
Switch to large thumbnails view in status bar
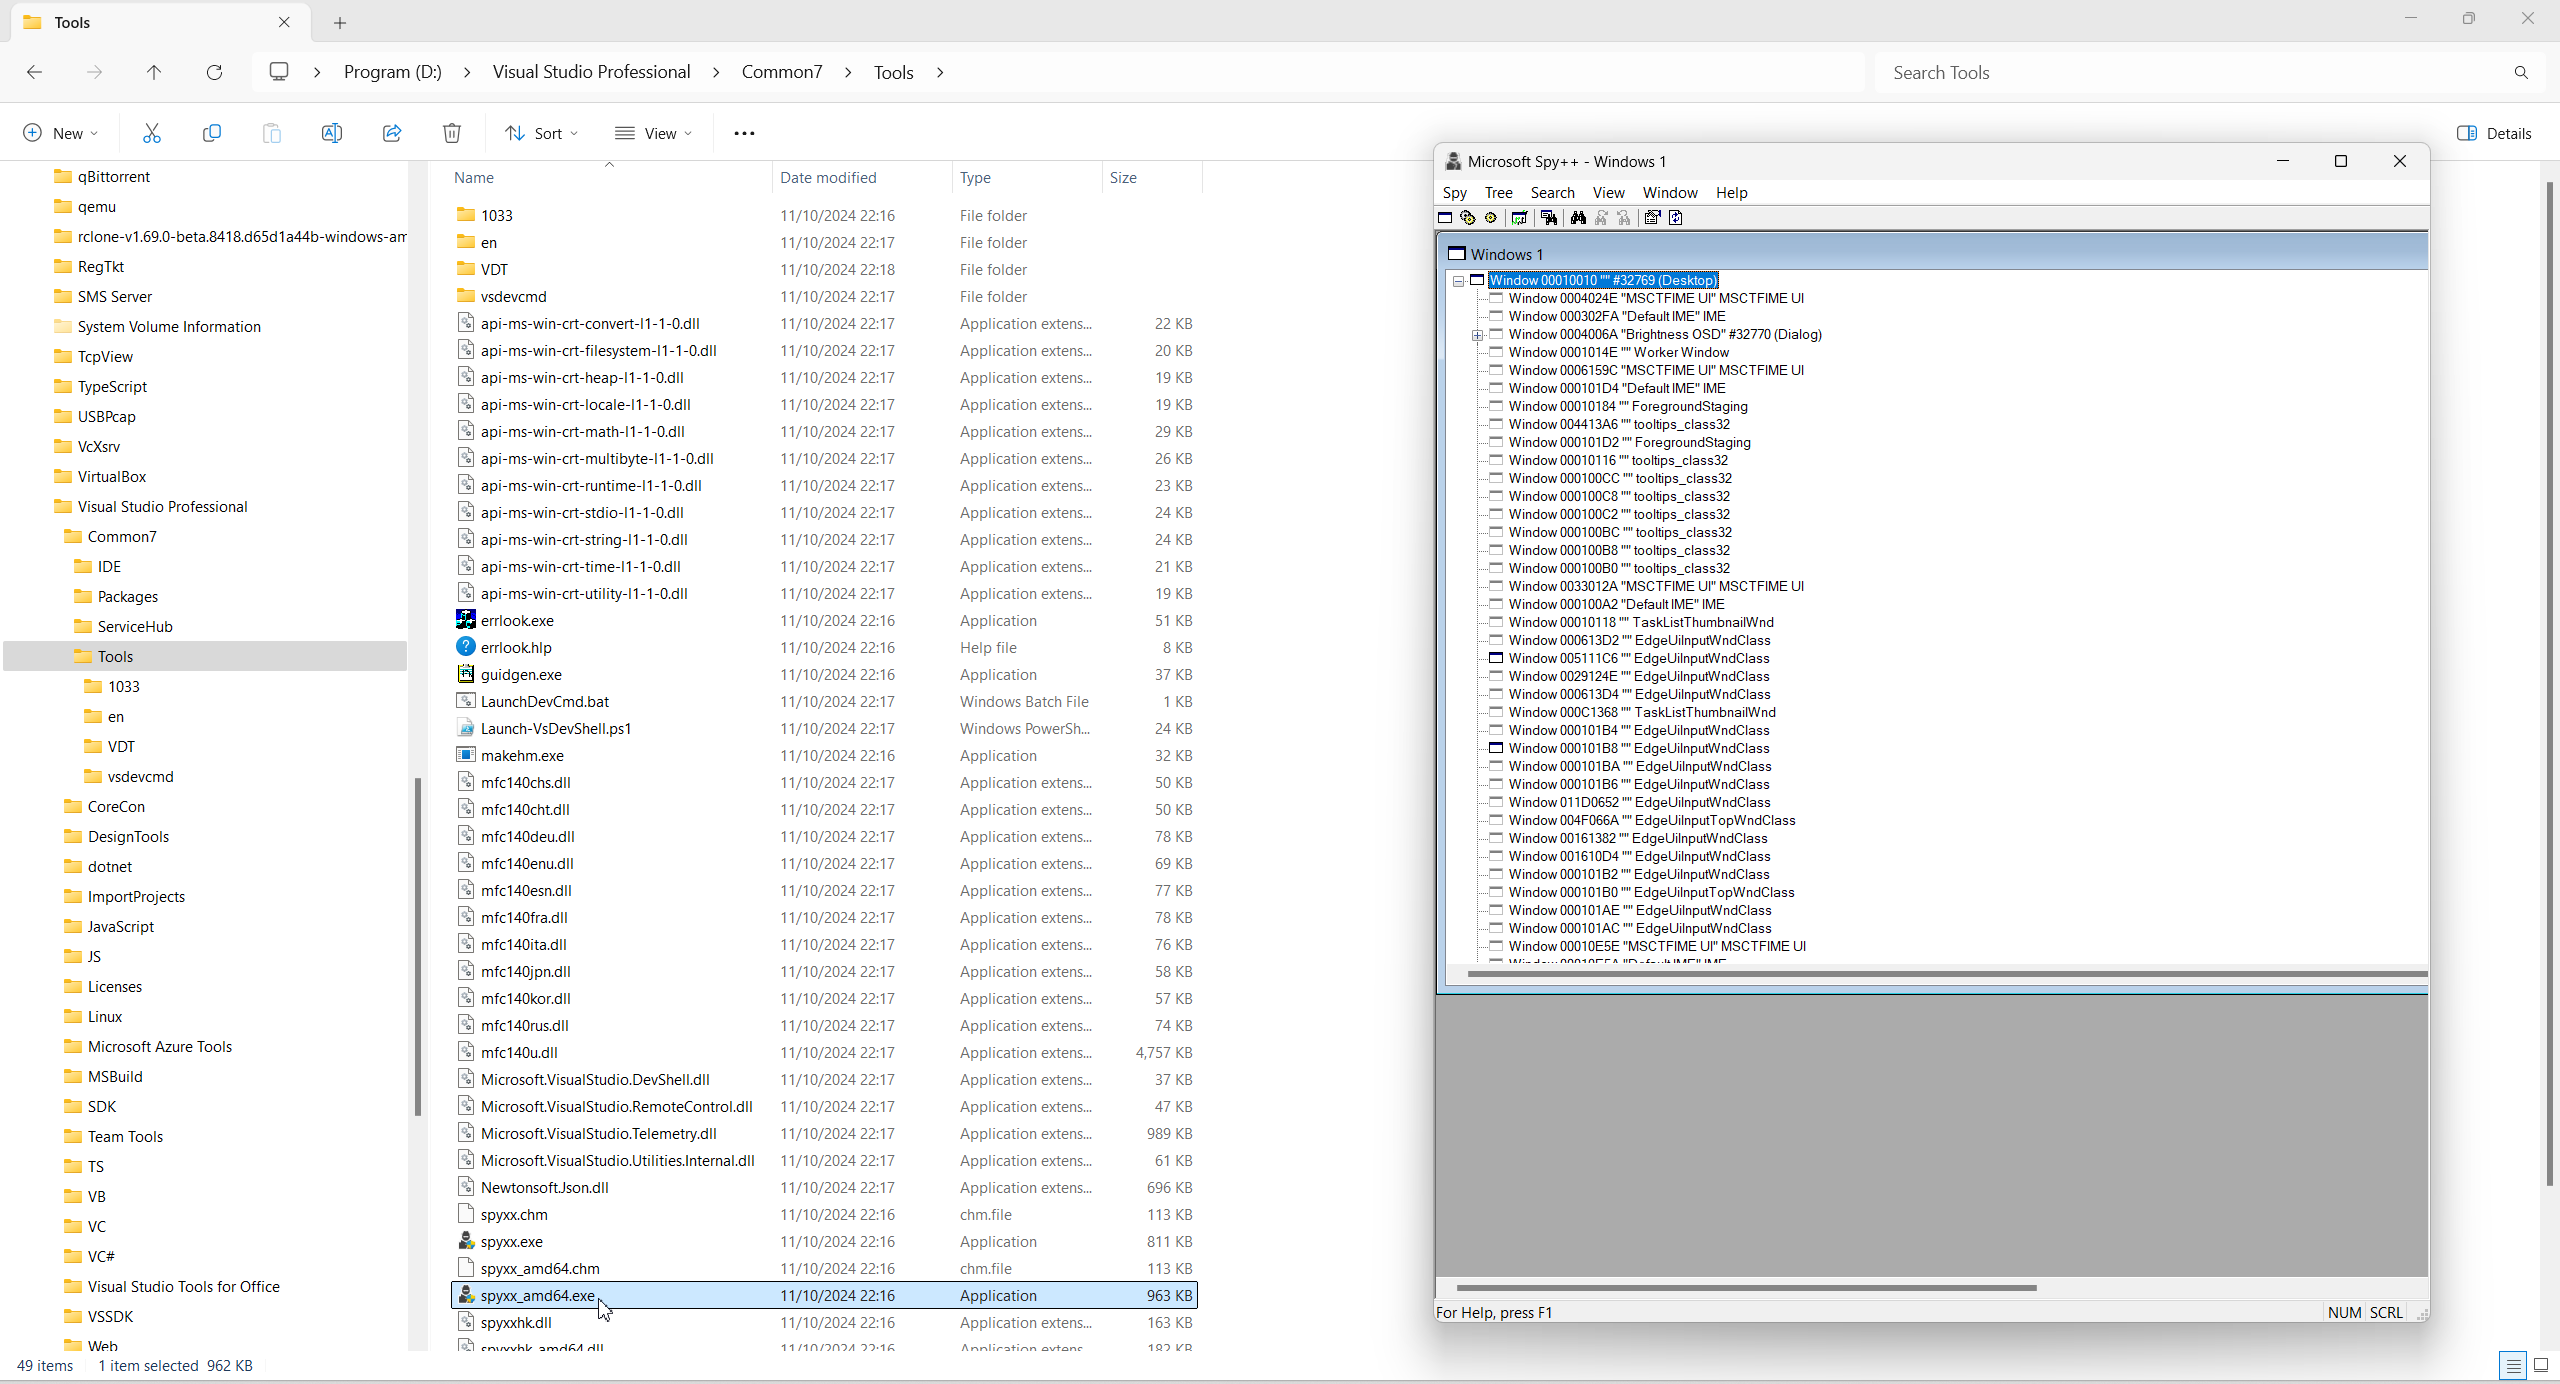pos(2540,1365)
